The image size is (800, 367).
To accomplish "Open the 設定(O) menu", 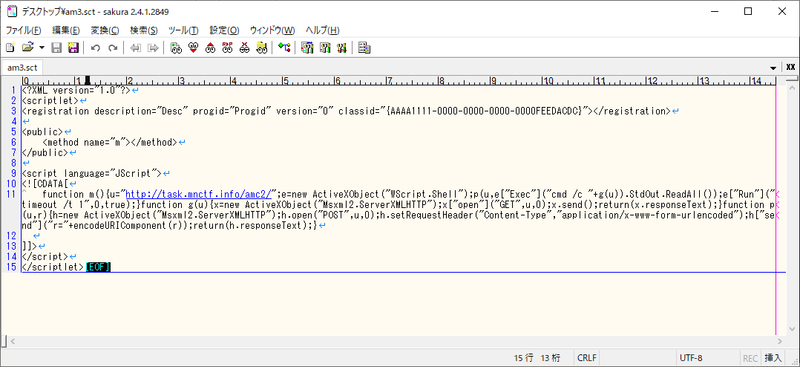I will (x=224, y=30).
